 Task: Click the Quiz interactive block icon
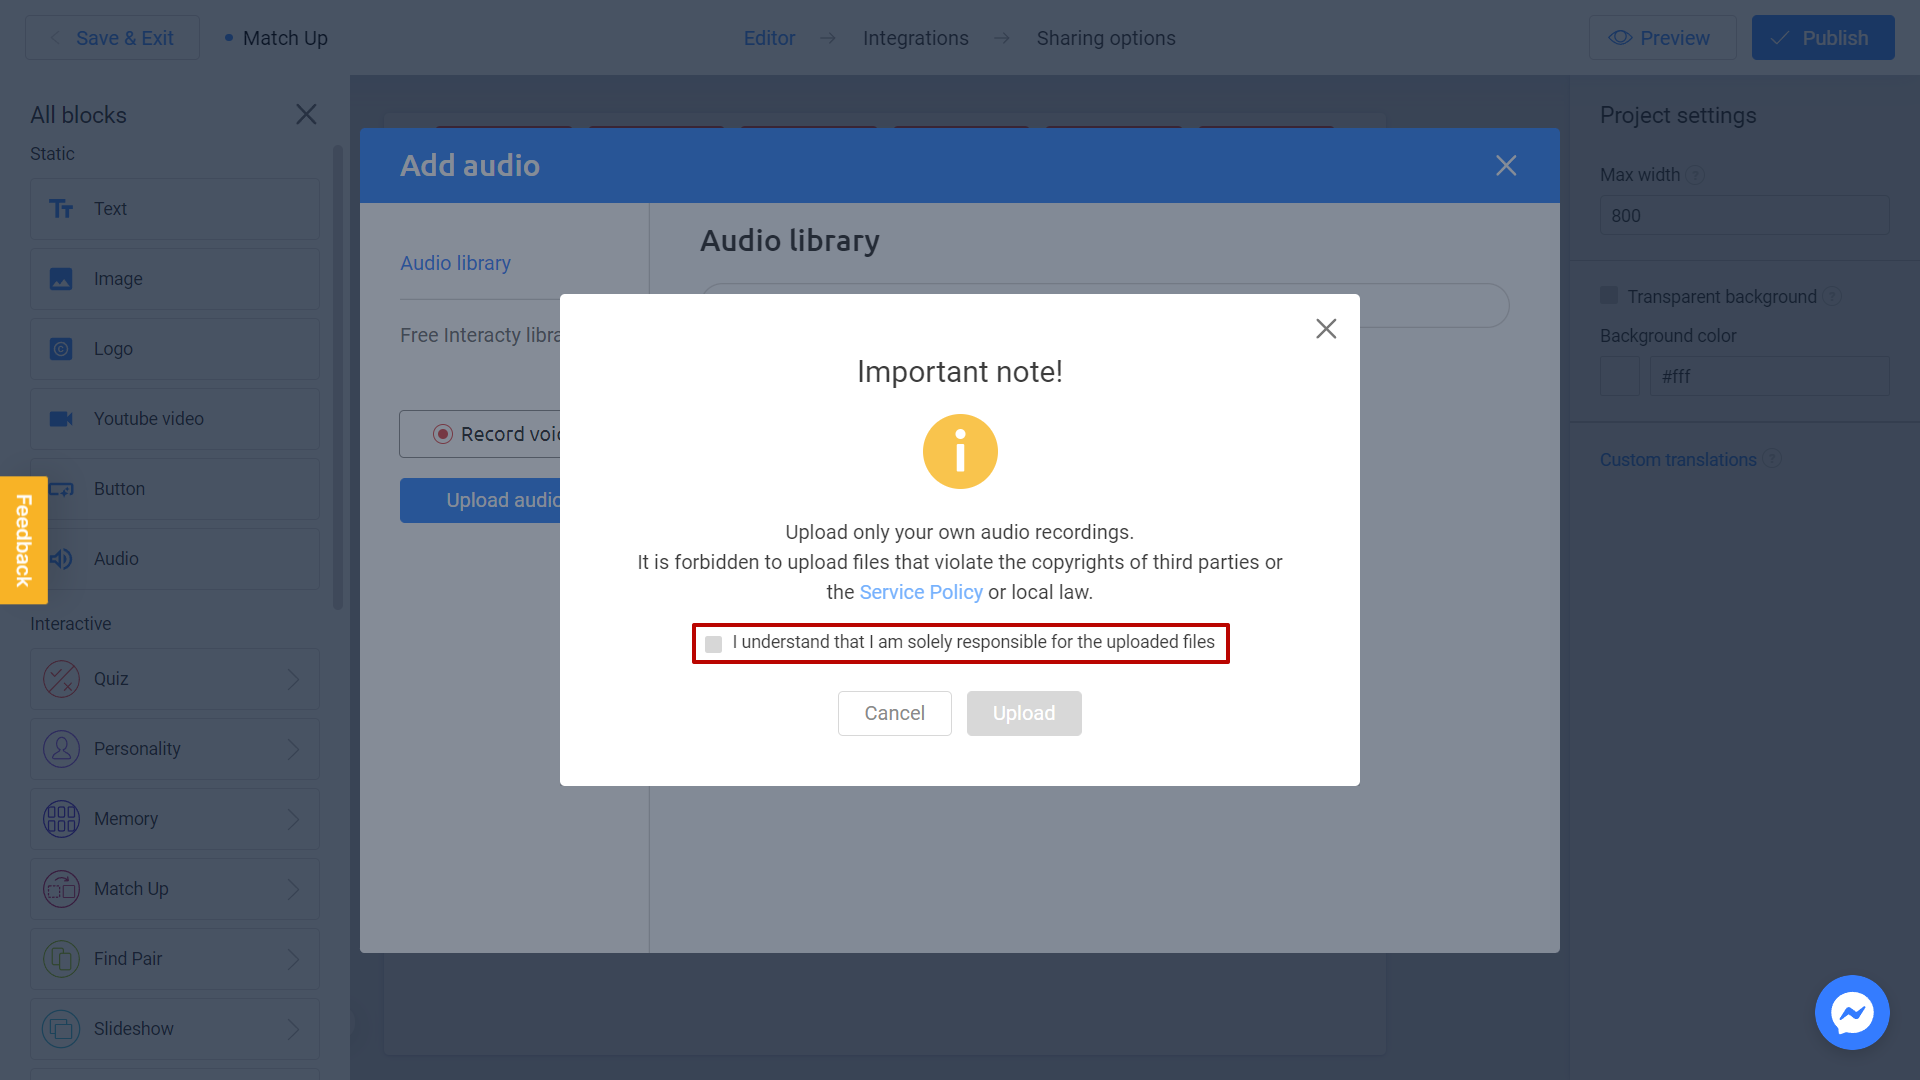click(61, 679)
